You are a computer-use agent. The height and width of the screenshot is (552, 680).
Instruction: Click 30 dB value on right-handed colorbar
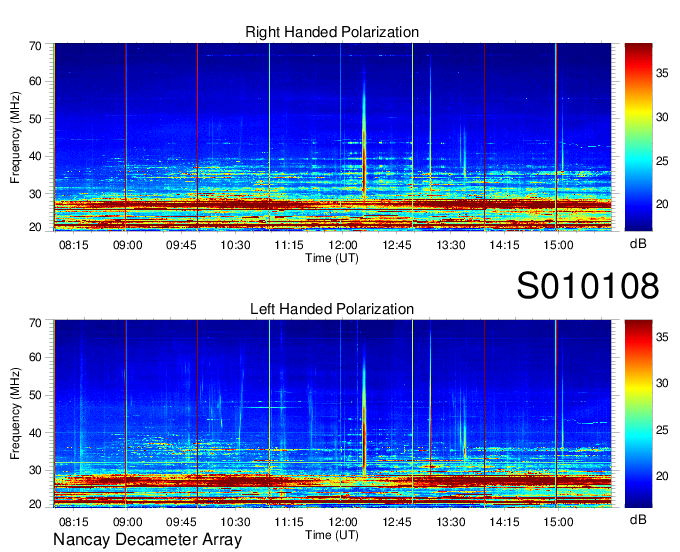pos(662,117)
